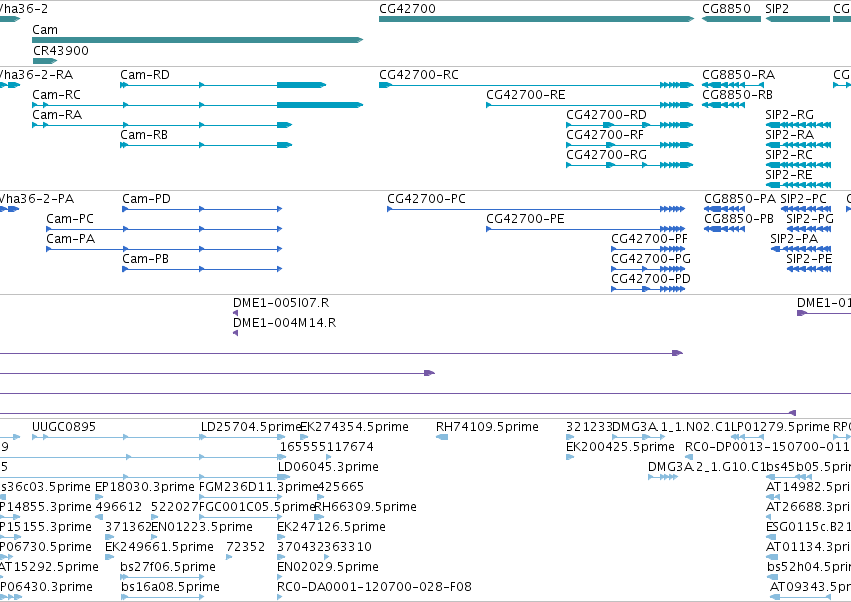Select transcript Cam-RD

[x=223, y=85]
